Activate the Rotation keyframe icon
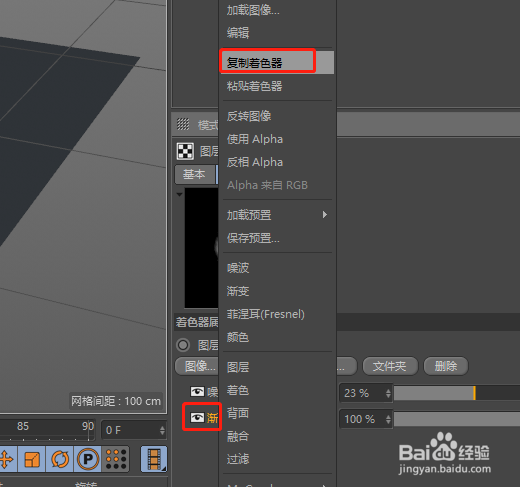Viewport: 520px width, 487px height. [x=60, y=459]
